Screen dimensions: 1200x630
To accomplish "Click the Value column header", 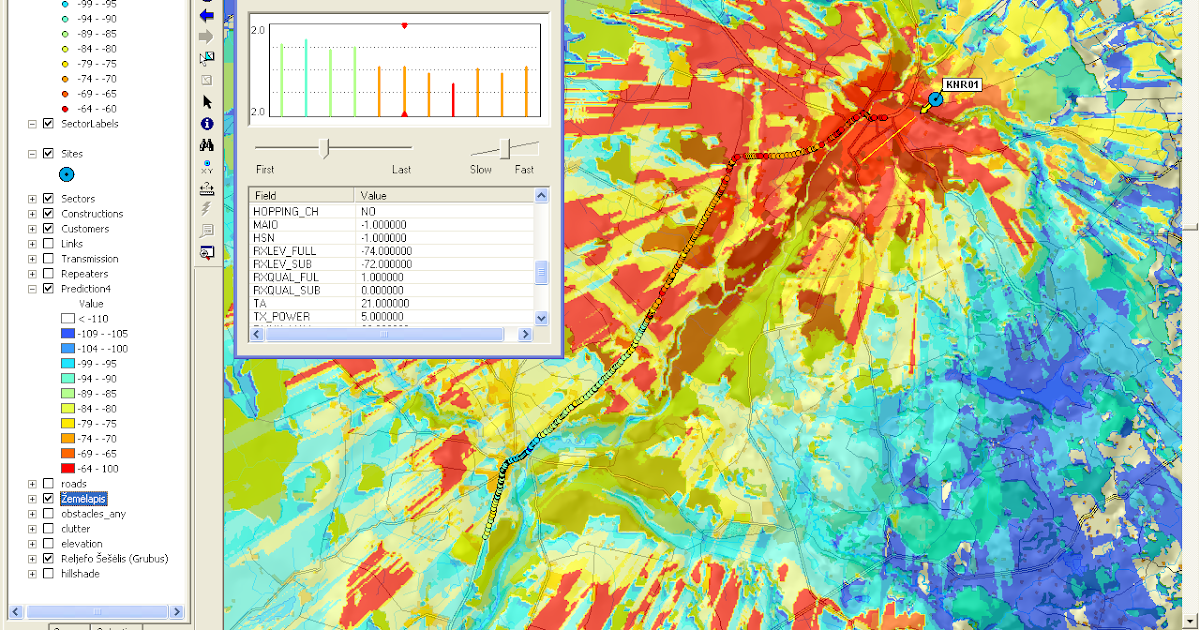I will (444, 196).
